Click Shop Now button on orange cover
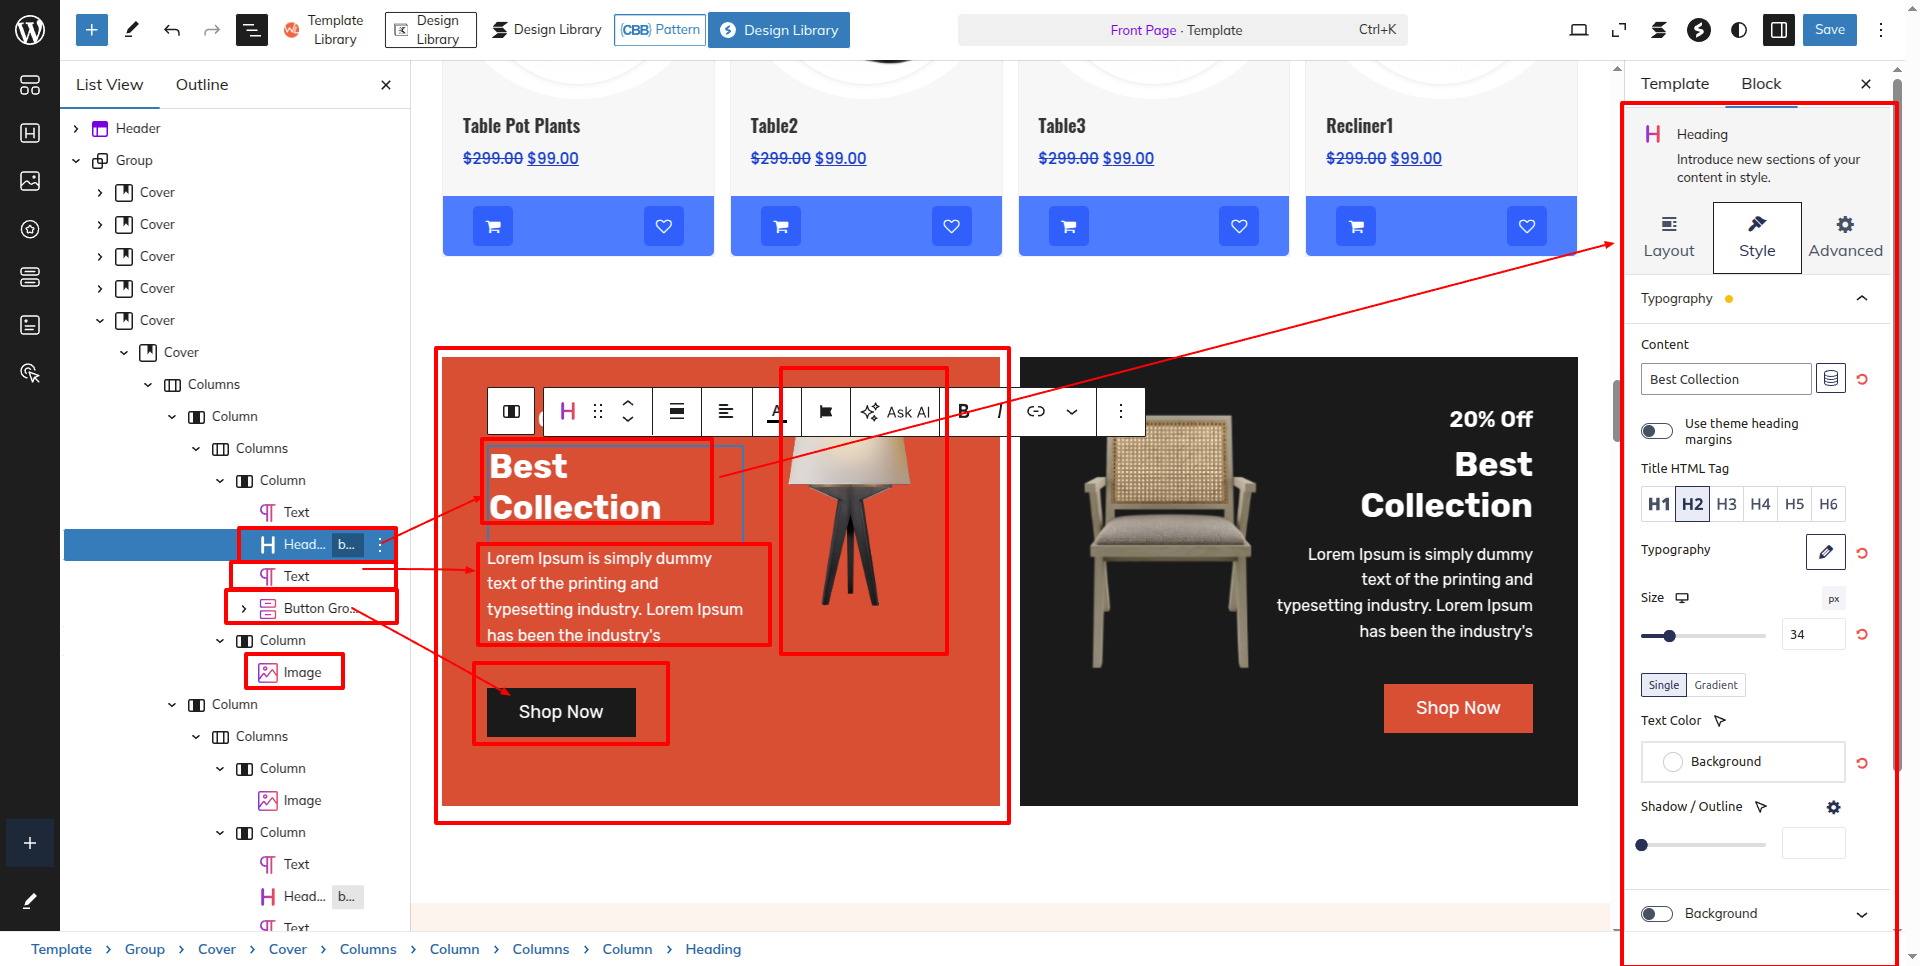The height and width of the screenshot is (966, 1920). tap(561, 712)
